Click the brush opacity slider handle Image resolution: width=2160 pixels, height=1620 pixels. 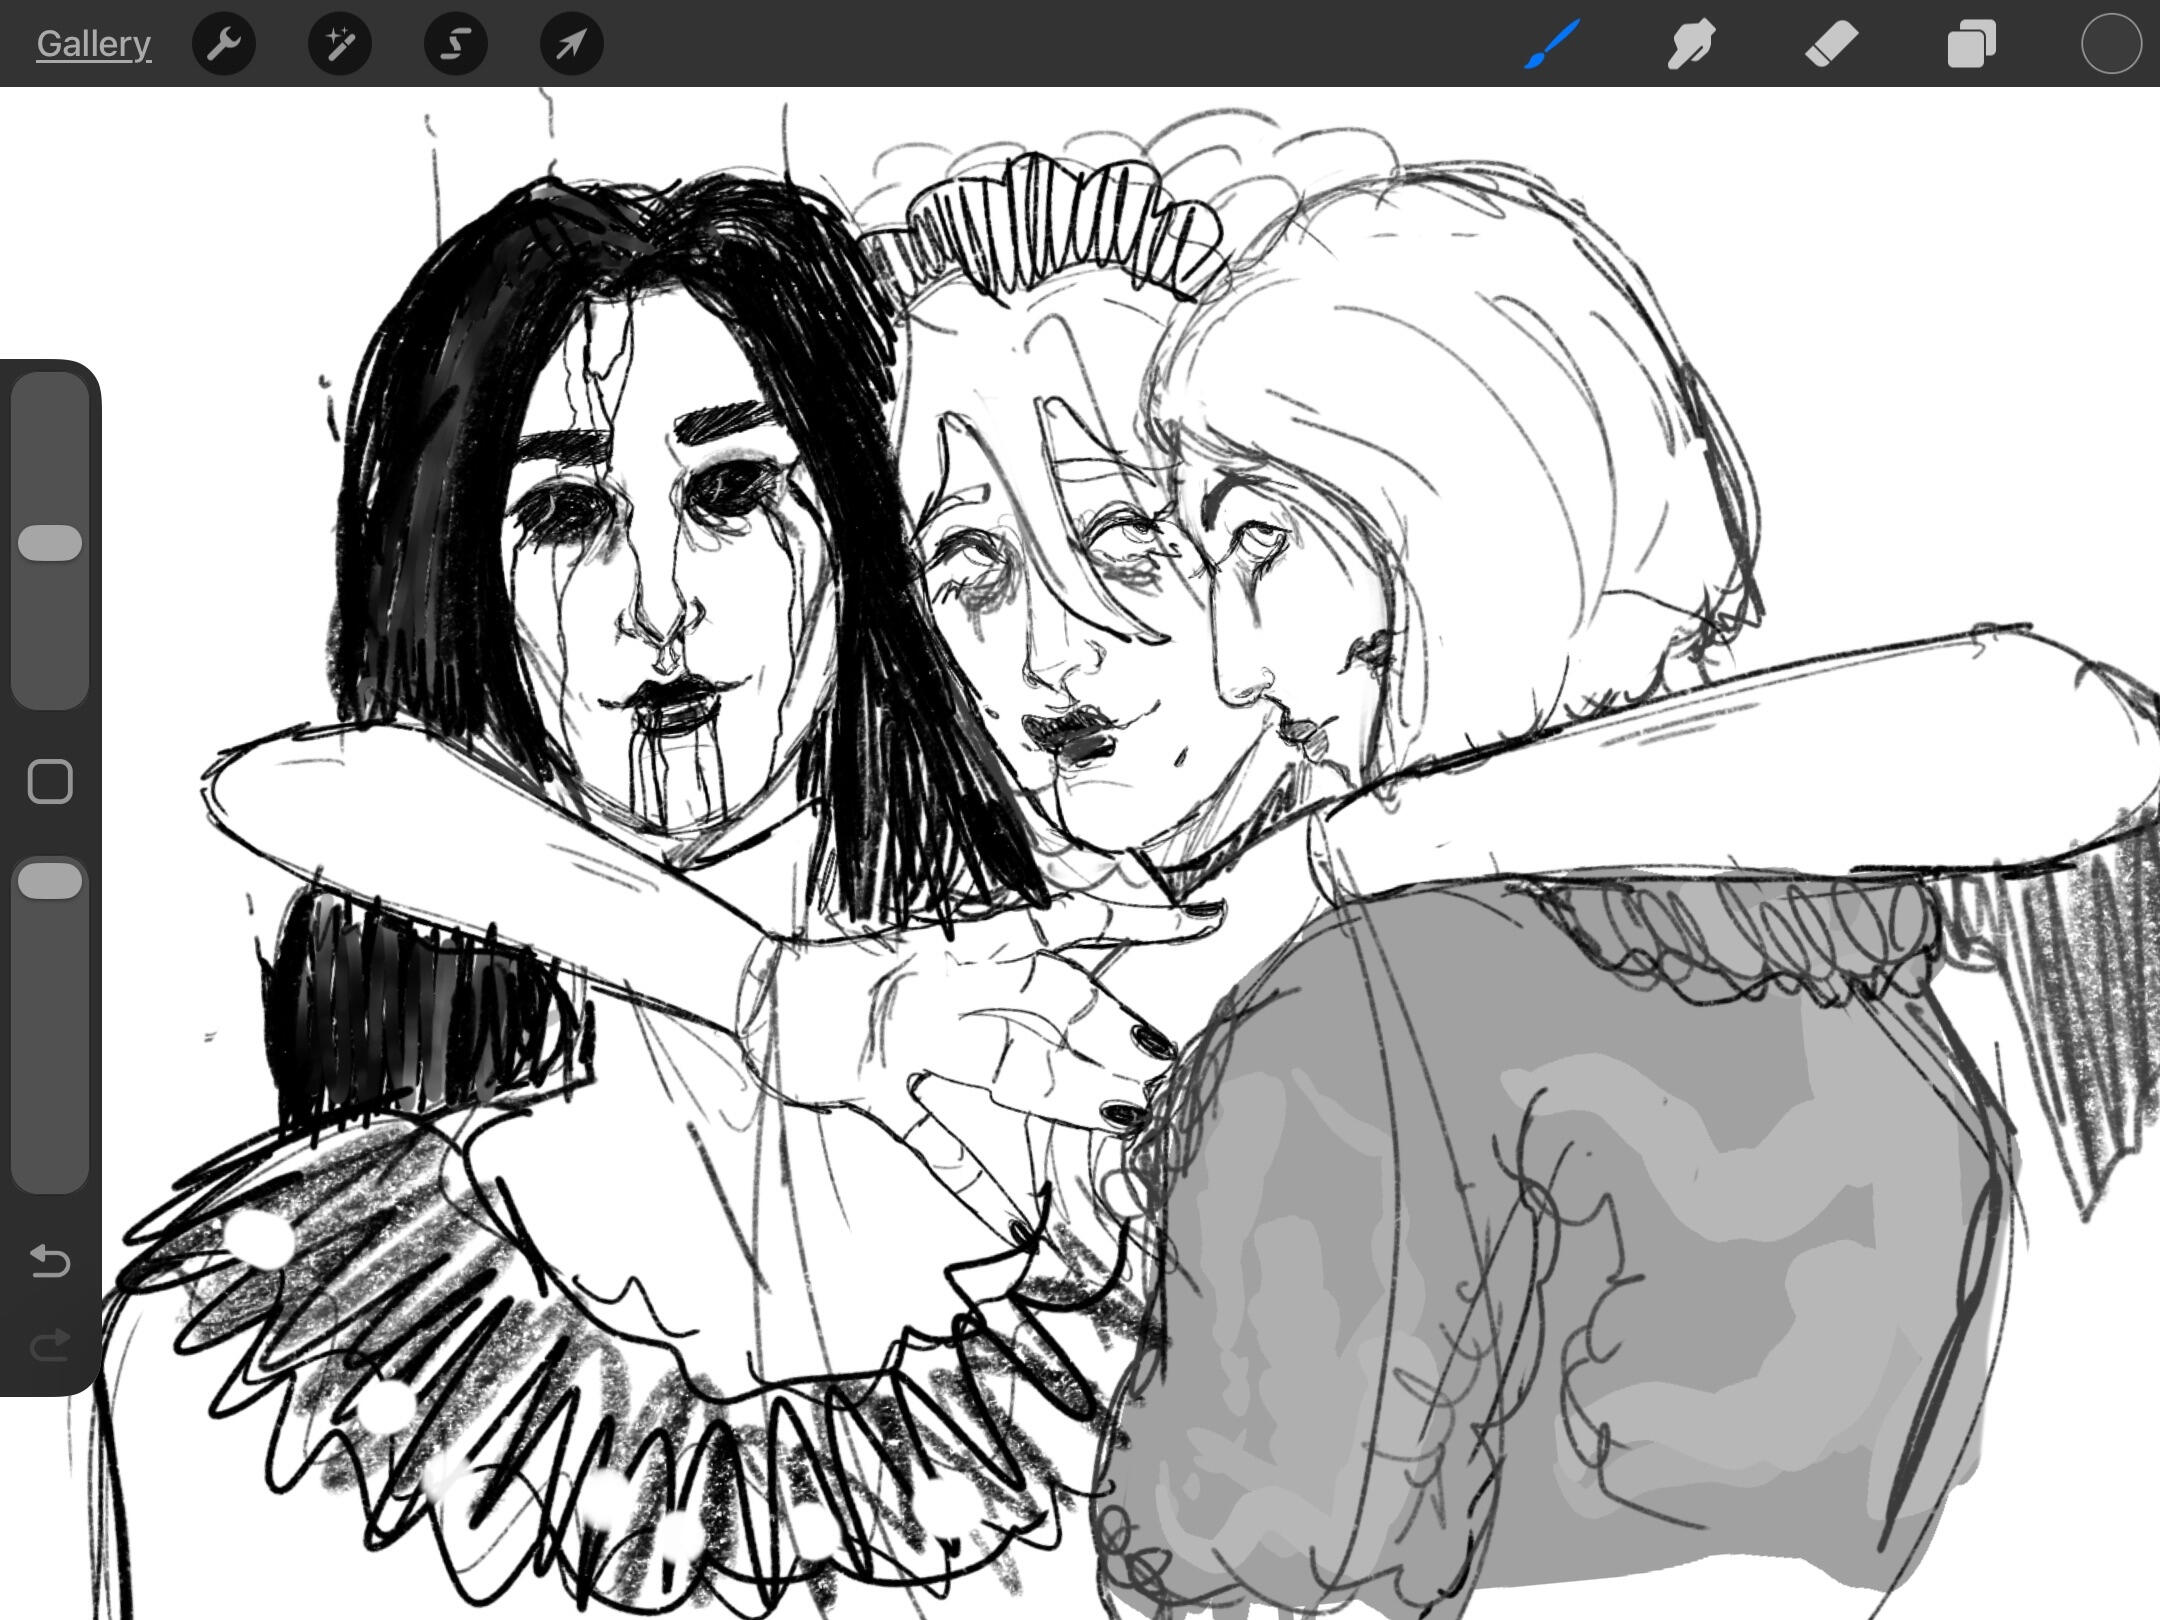point(50,881)
